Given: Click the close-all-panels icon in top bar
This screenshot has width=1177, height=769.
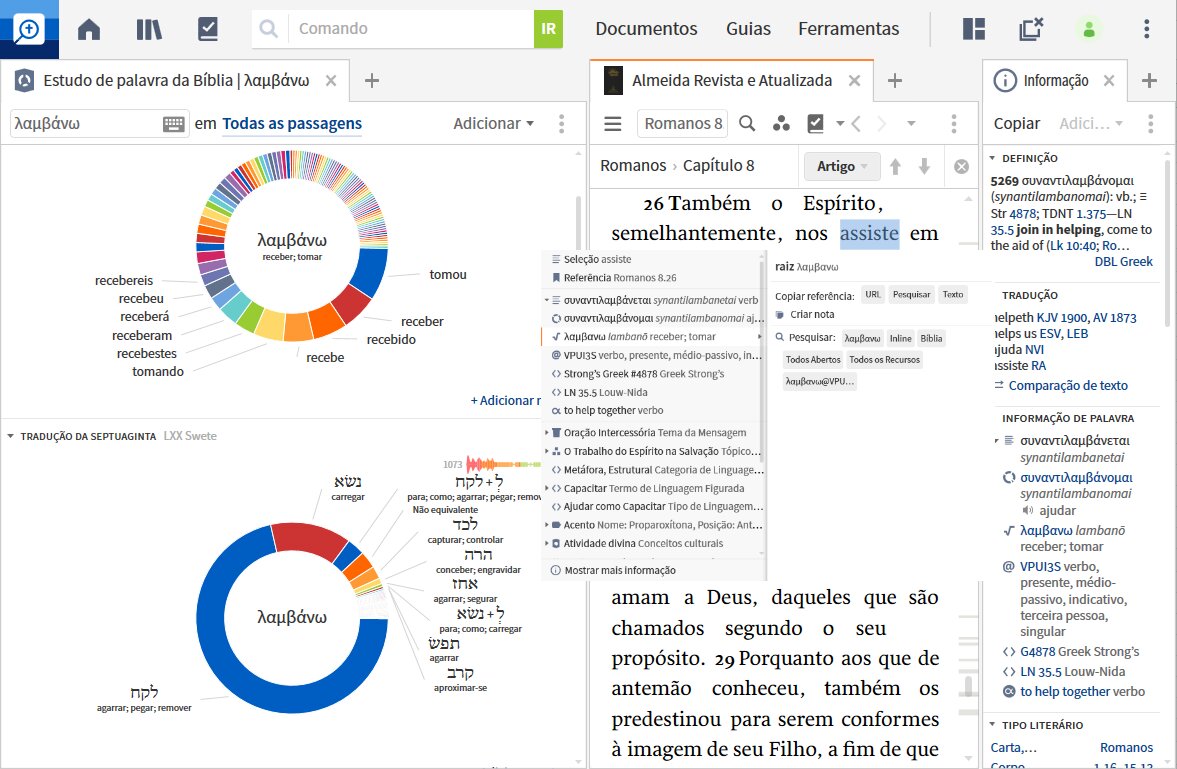Looking at the screenshot, I should pos(1031,29).
